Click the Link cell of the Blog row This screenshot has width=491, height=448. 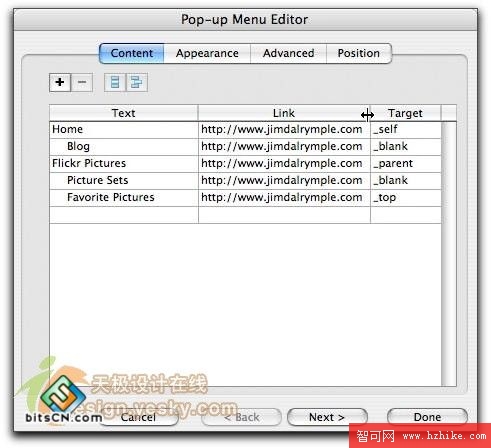click(x=284, y=147)
